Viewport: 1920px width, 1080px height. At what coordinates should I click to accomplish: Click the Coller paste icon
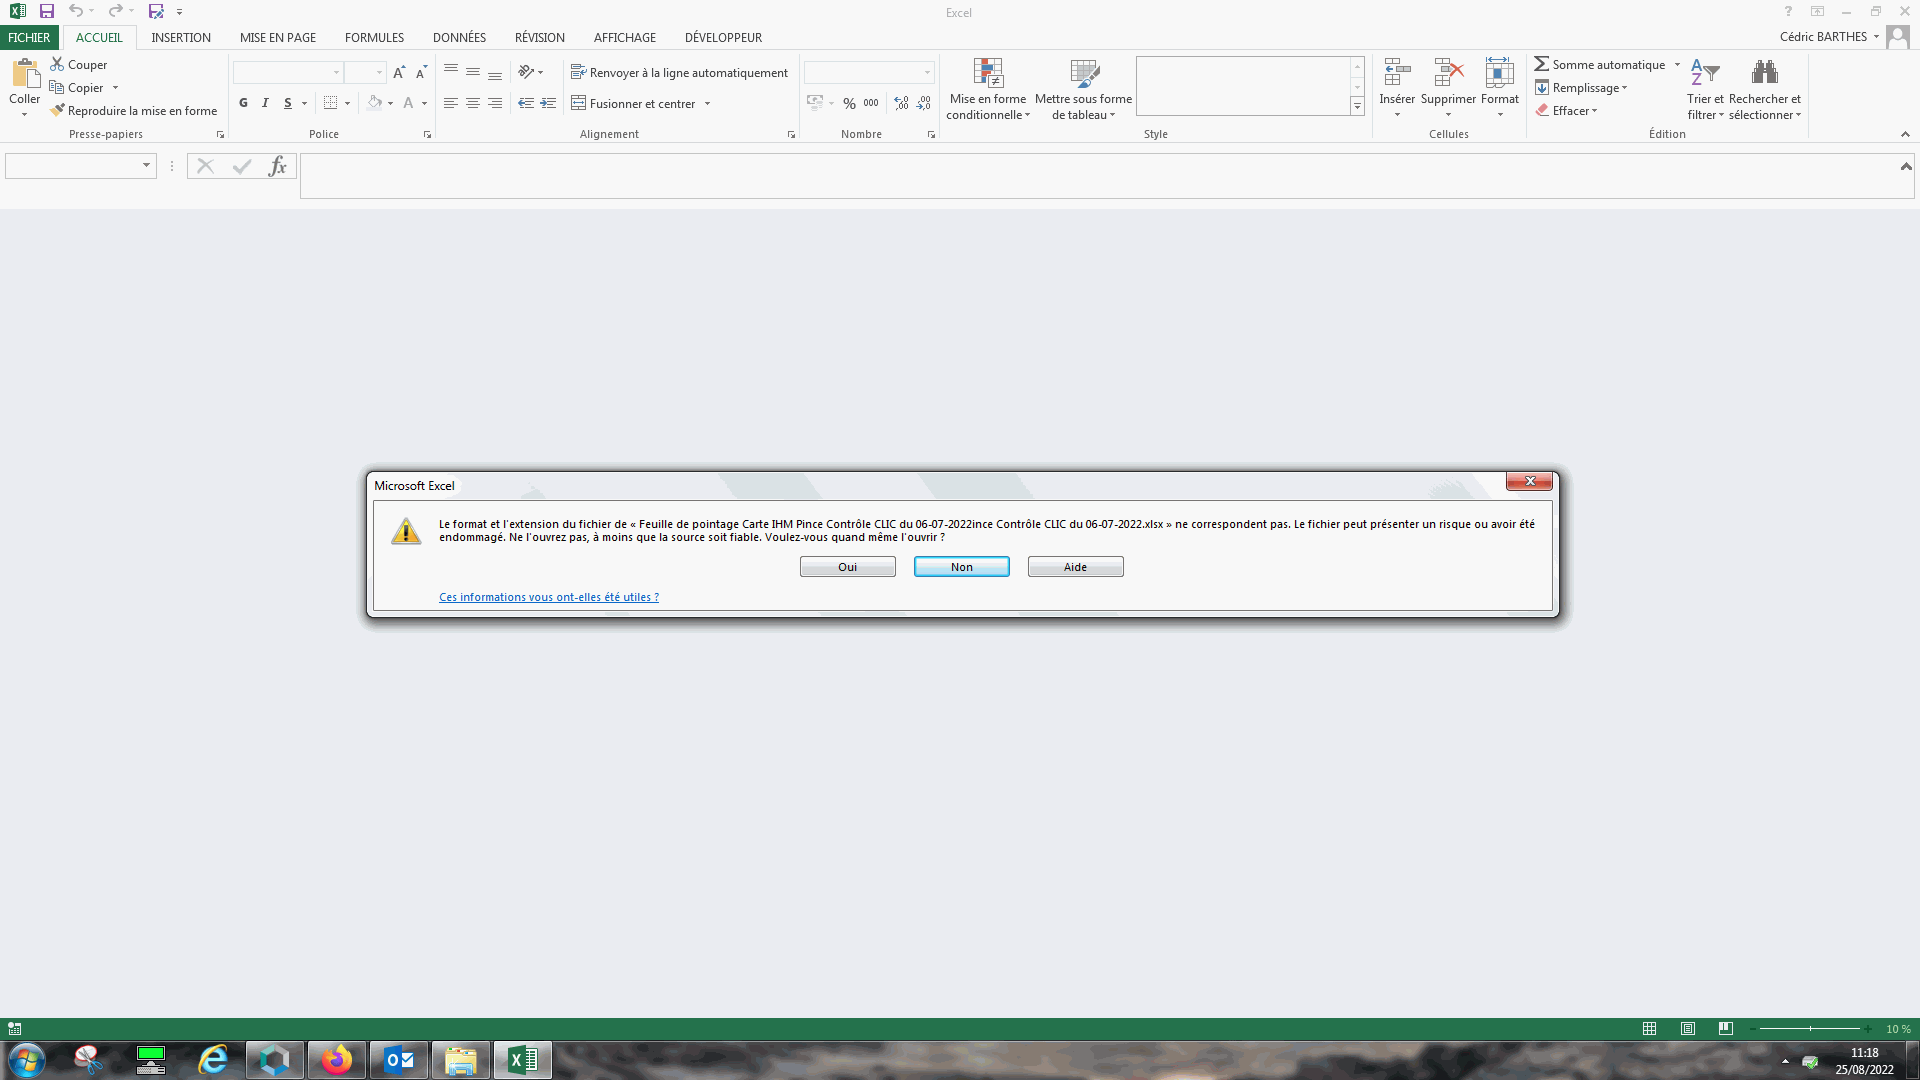(x=25, y=75)
